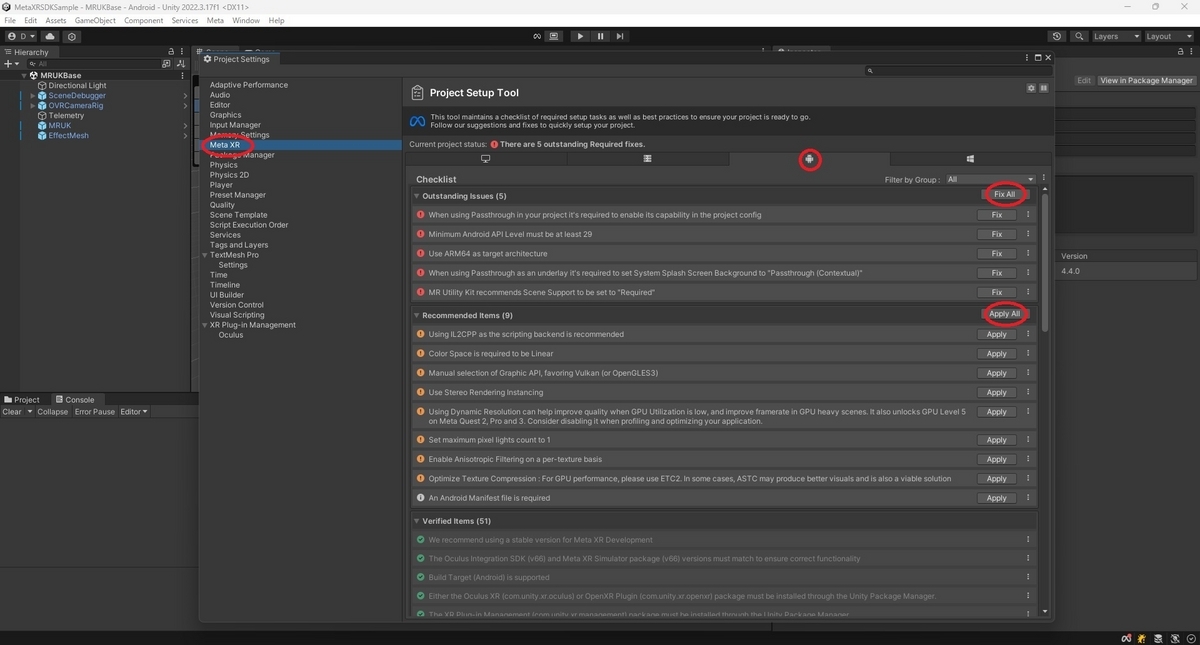
Task: Click the global search magnifier icon
Action: (1079, 36)
